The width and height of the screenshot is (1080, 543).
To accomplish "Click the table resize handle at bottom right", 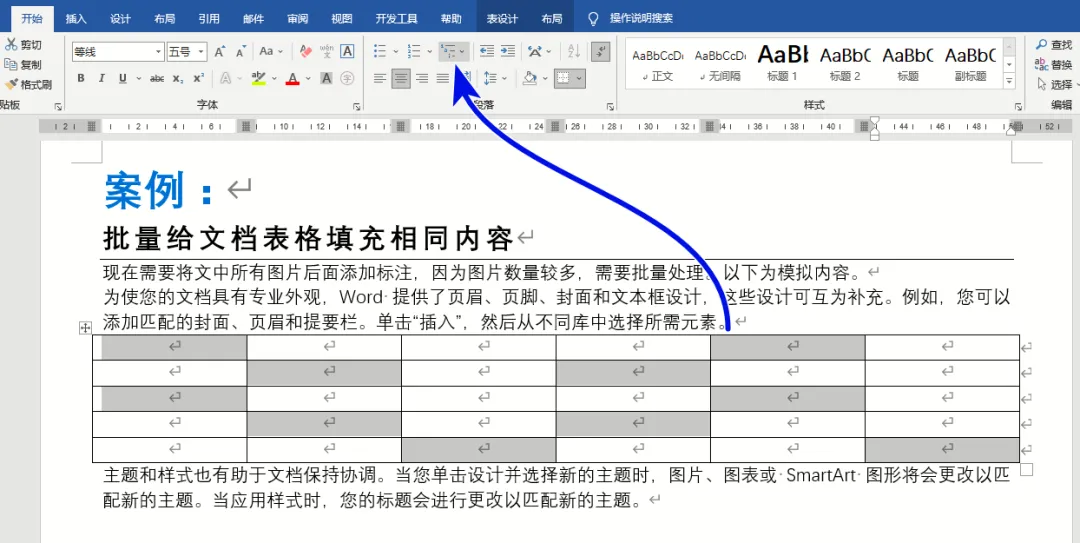I will (1026, 469).
